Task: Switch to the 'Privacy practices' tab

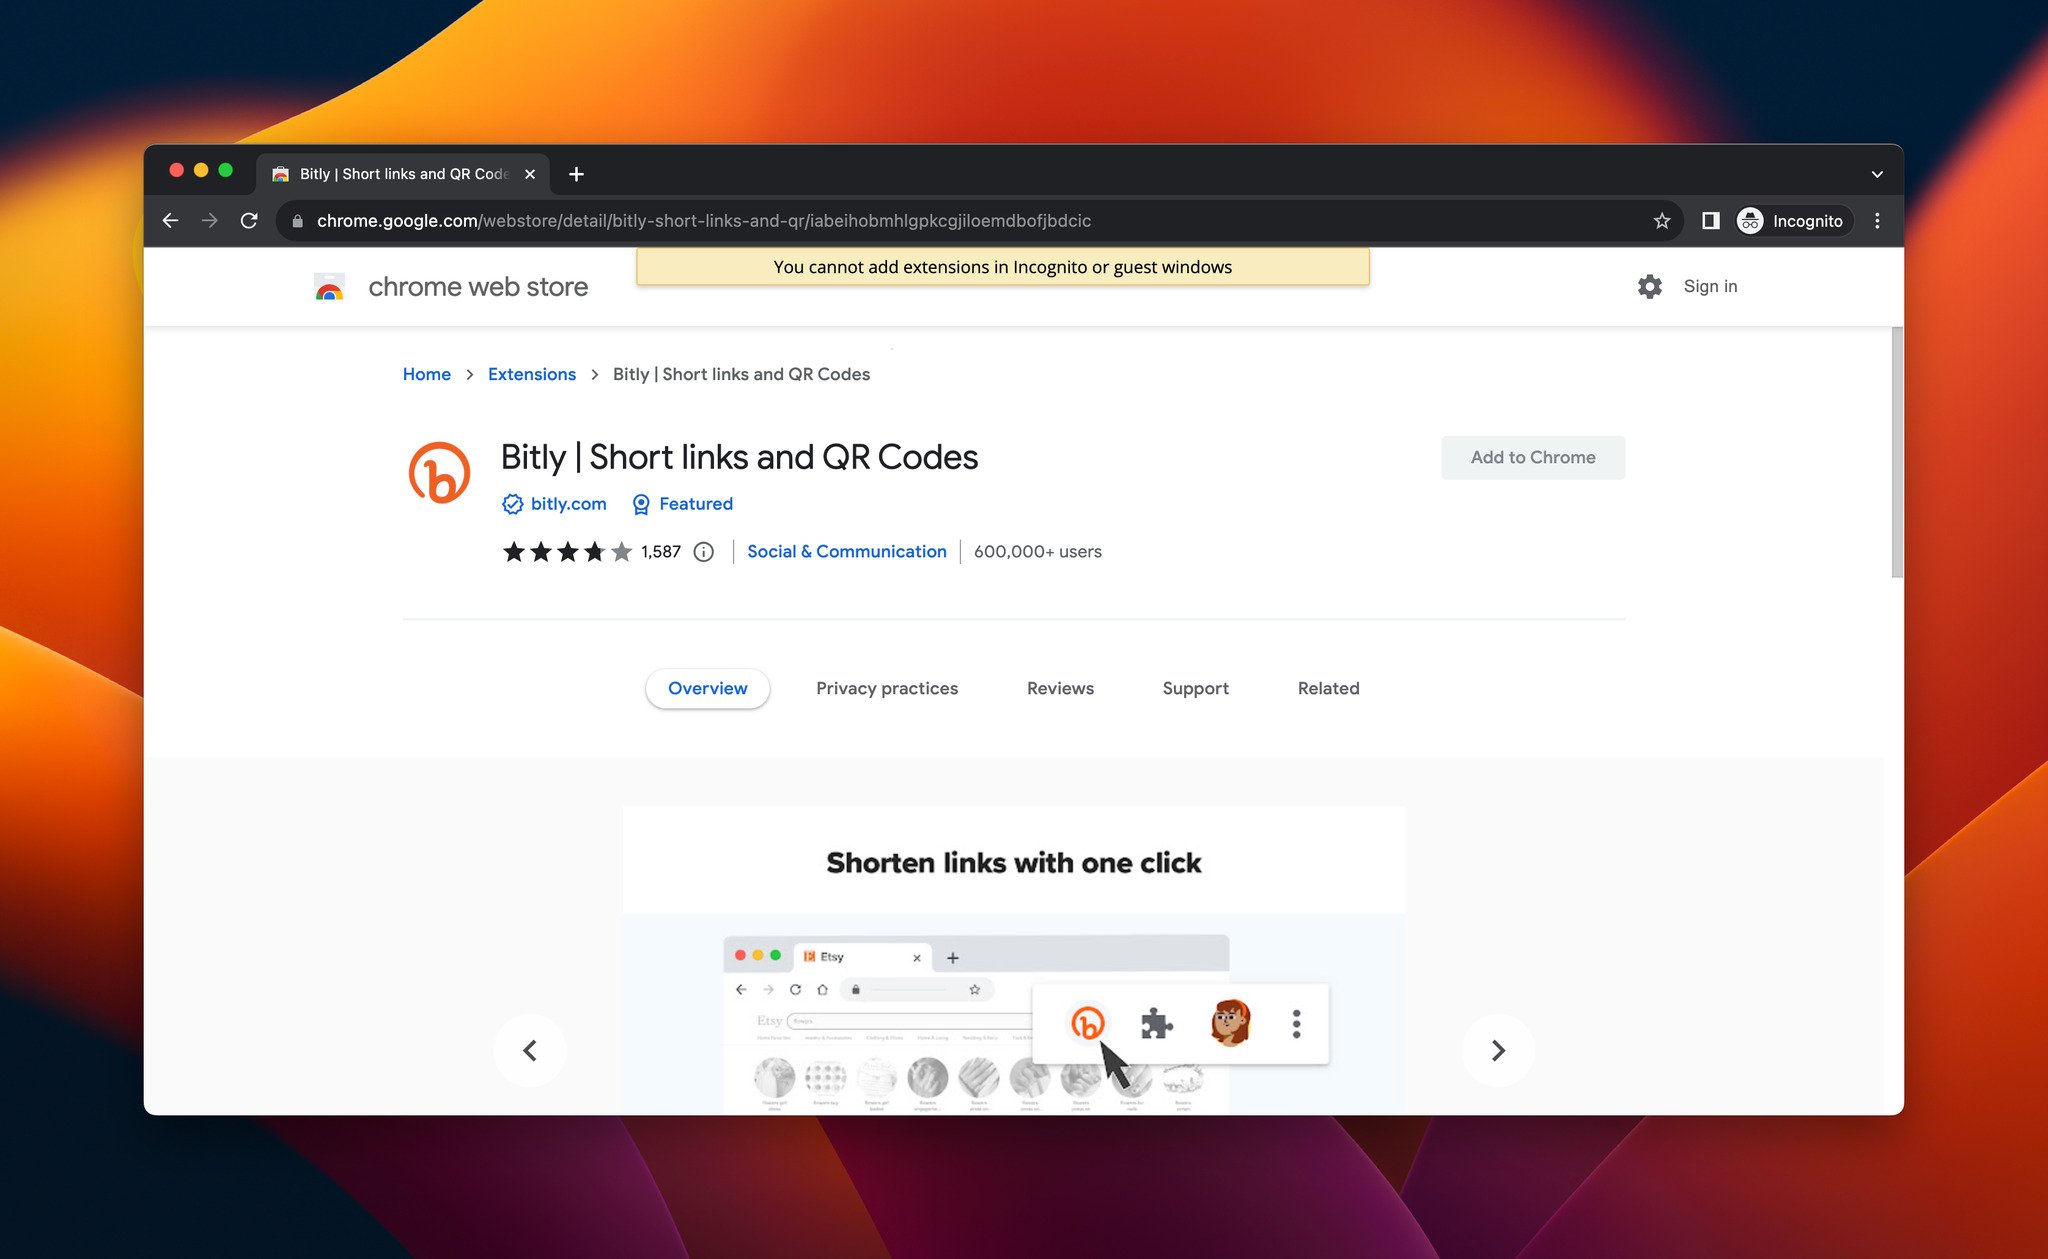Action: [886, 687]
